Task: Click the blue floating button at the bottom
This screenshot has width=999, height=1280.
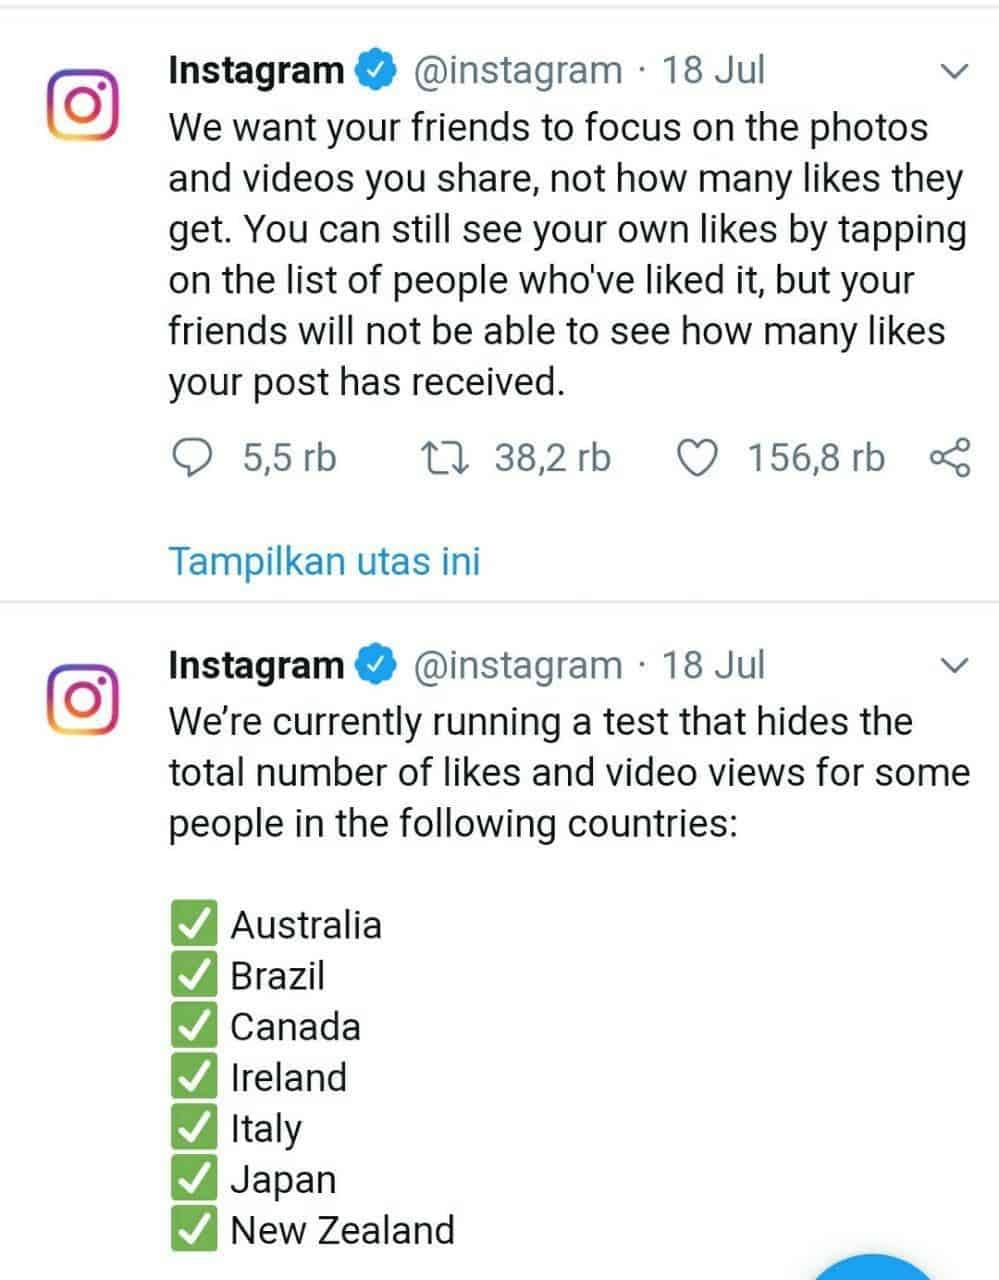Action: [870, 1270]
